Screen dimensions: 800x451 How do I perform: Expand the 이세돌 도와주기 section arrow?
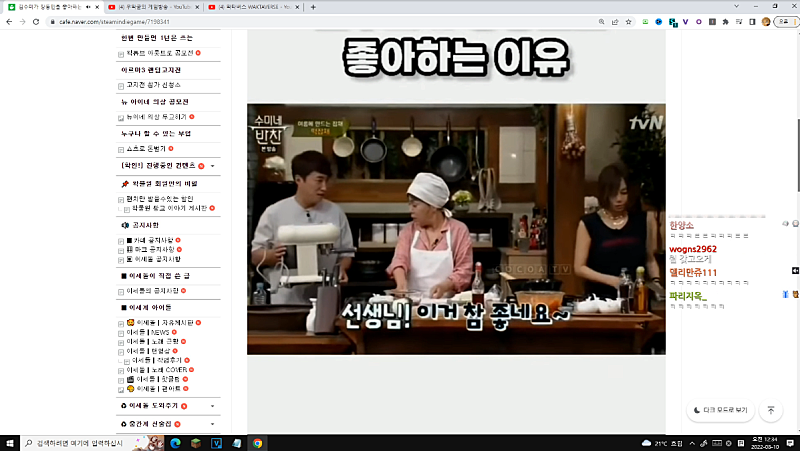[213, 406]
